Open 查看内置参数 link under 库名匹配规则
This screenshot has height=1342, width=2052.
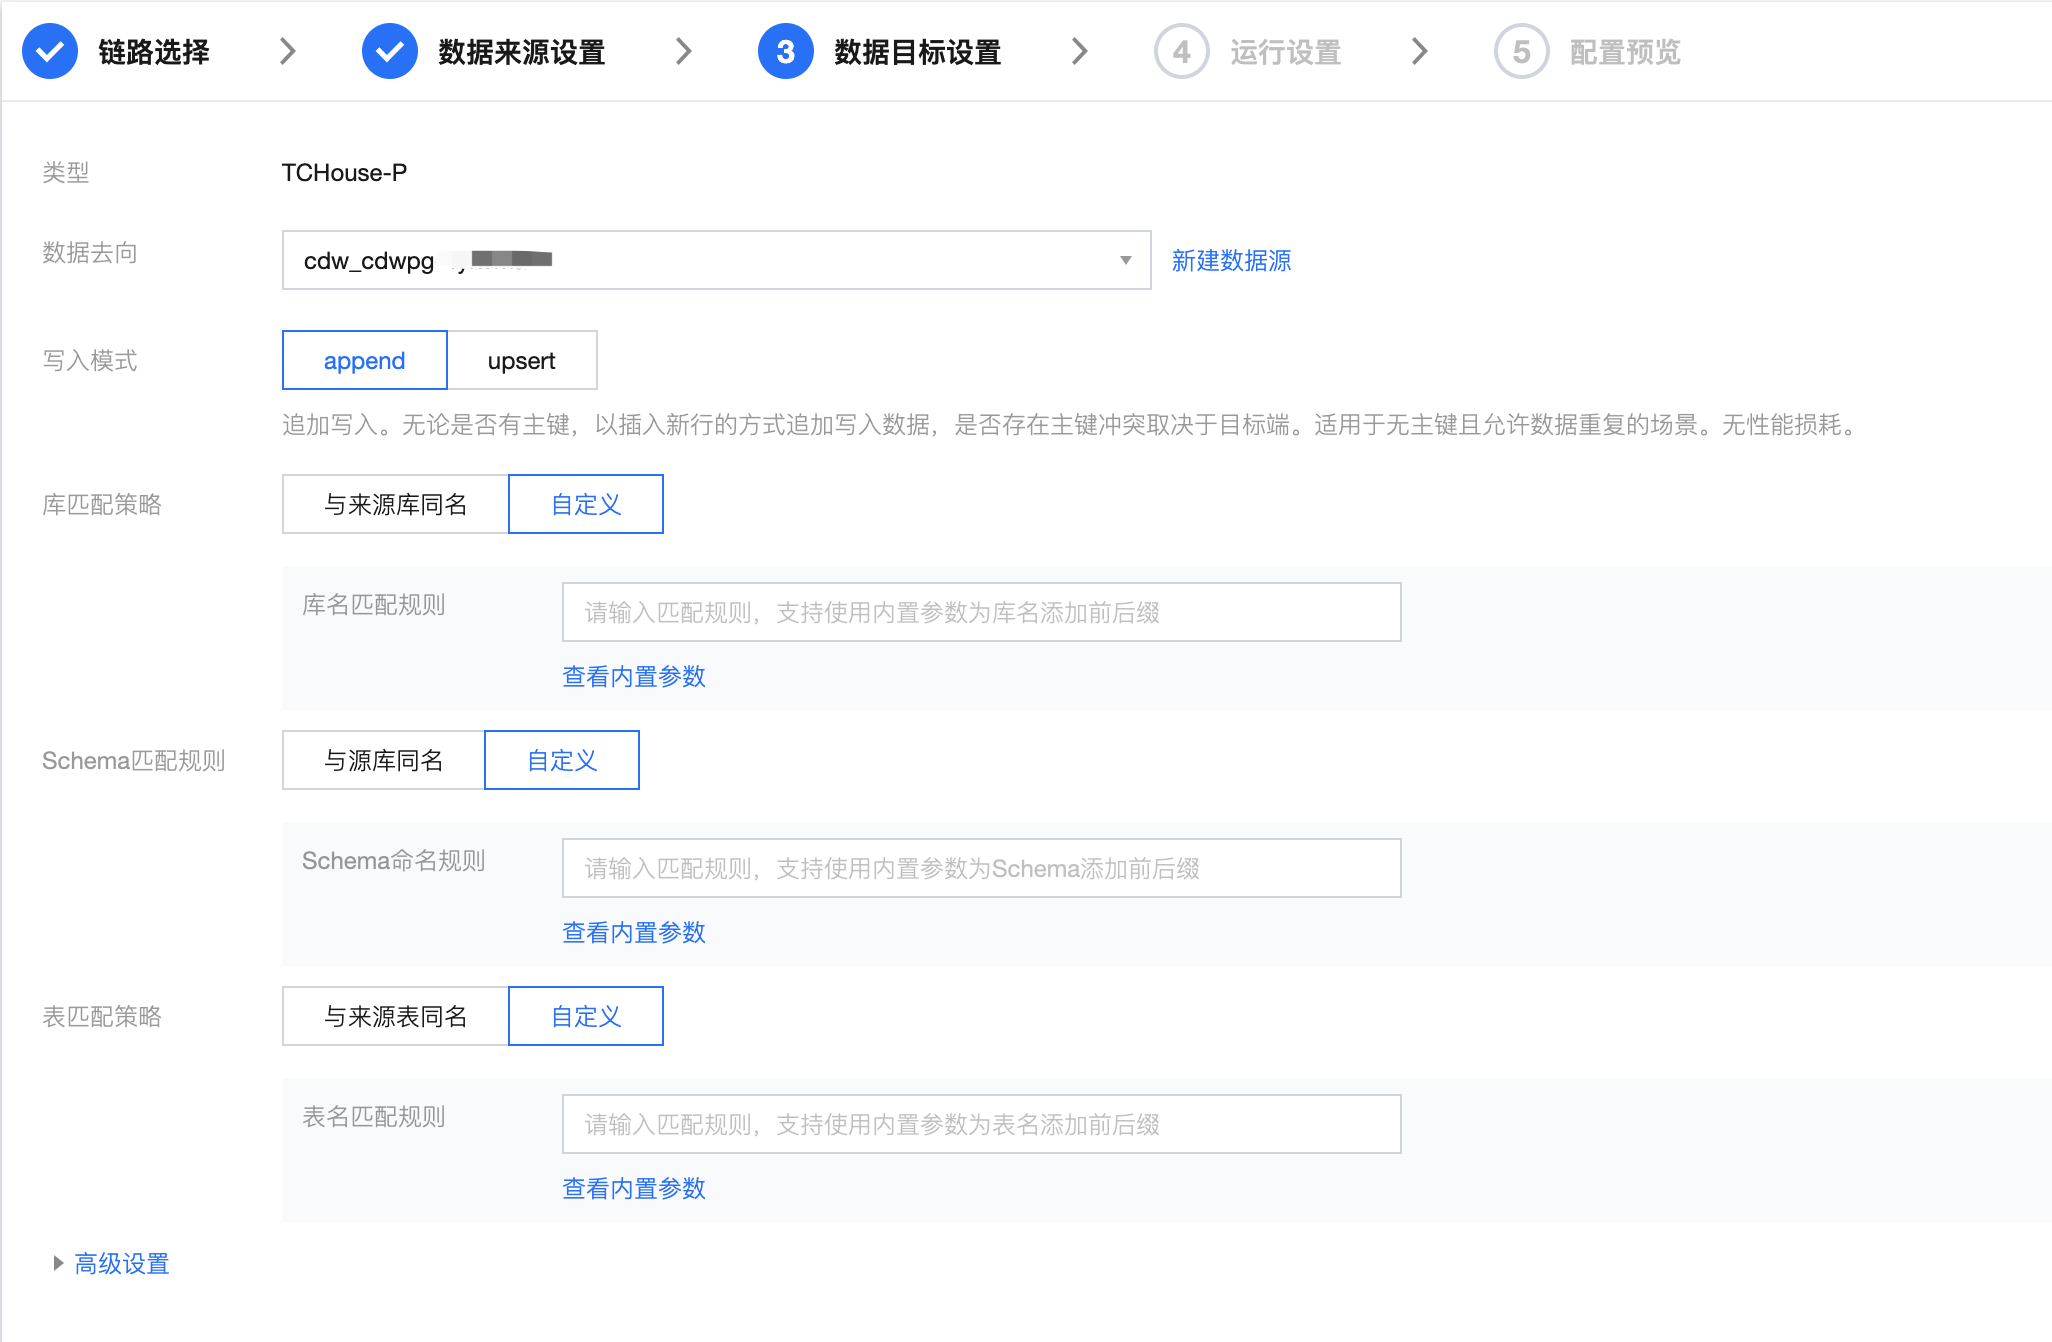[x=634, y=676]
